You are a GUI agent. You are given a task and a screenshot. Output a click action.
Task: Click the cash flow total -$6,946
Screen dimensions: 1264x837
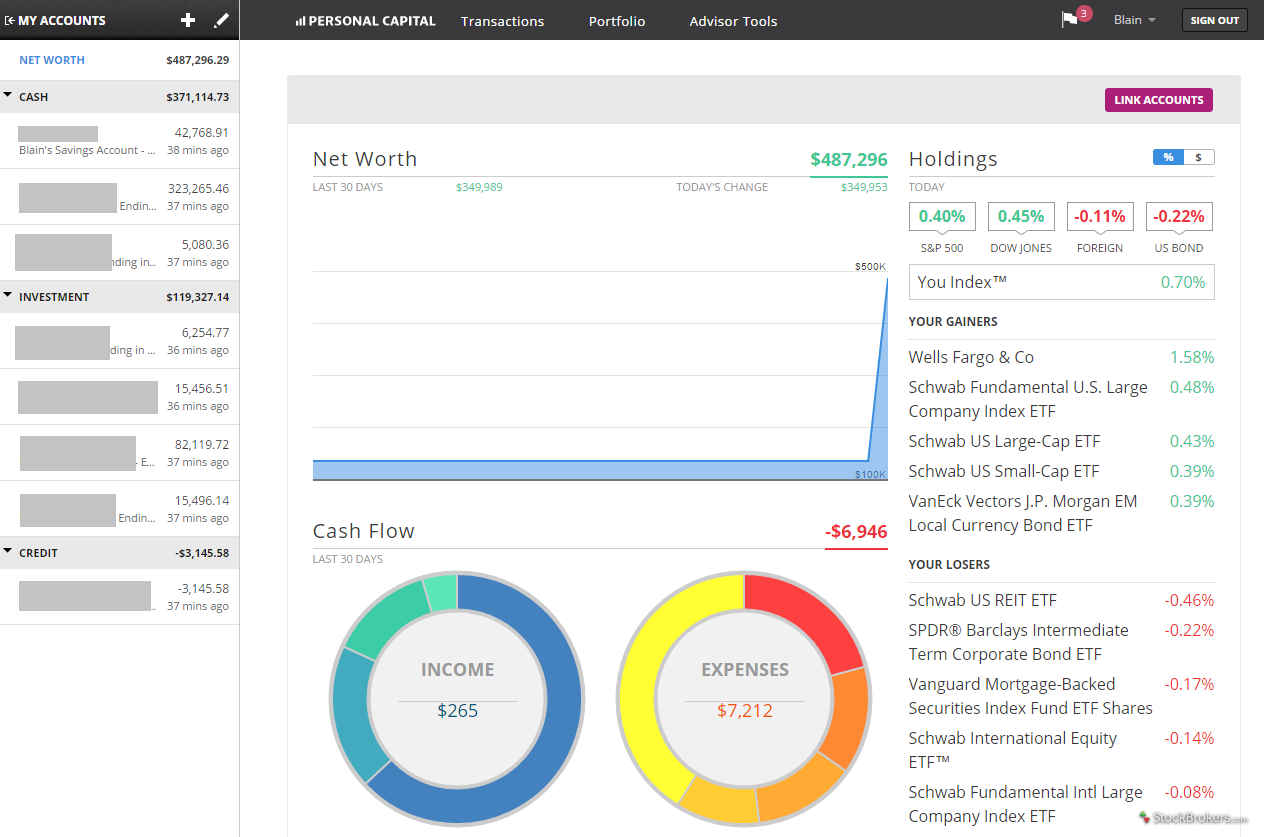pos(856,531)
